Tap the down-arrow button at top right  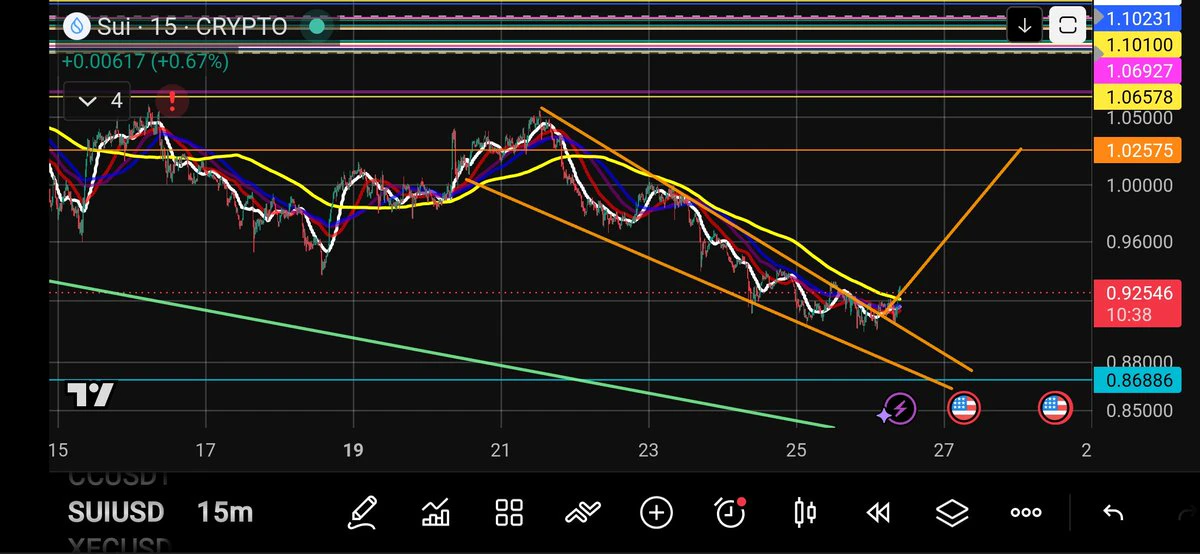click(x=1024, y=27)
